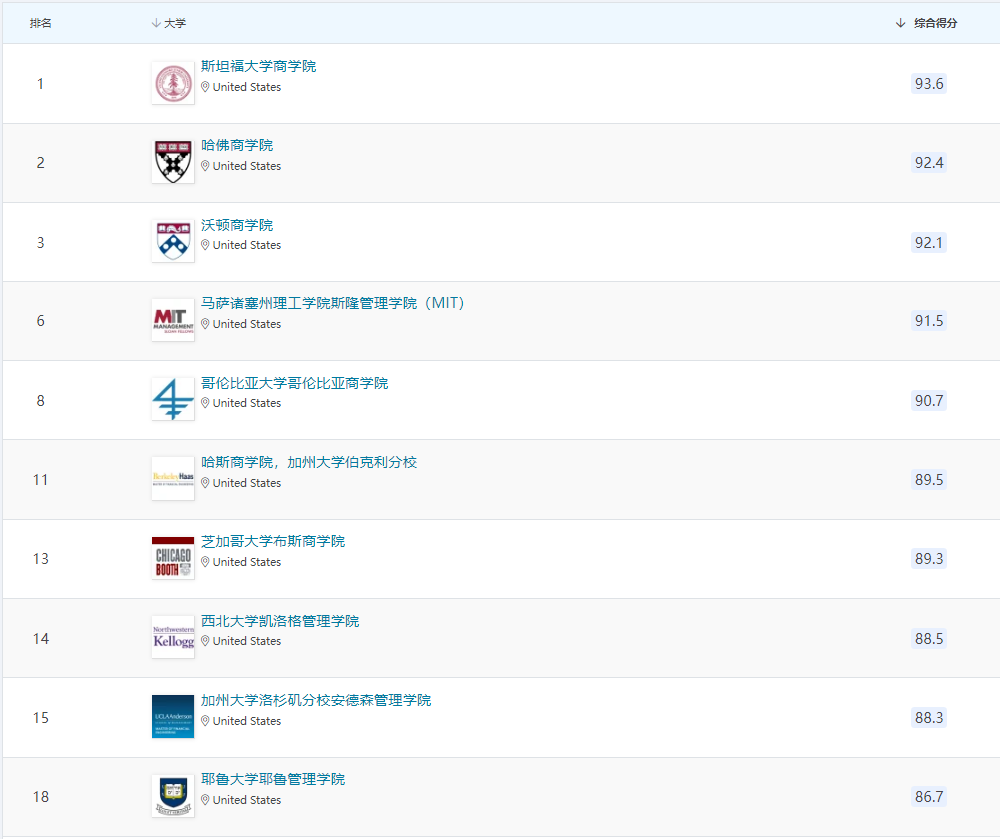Click the 排名 column header
1000x839 pixels.
(41, 22)
